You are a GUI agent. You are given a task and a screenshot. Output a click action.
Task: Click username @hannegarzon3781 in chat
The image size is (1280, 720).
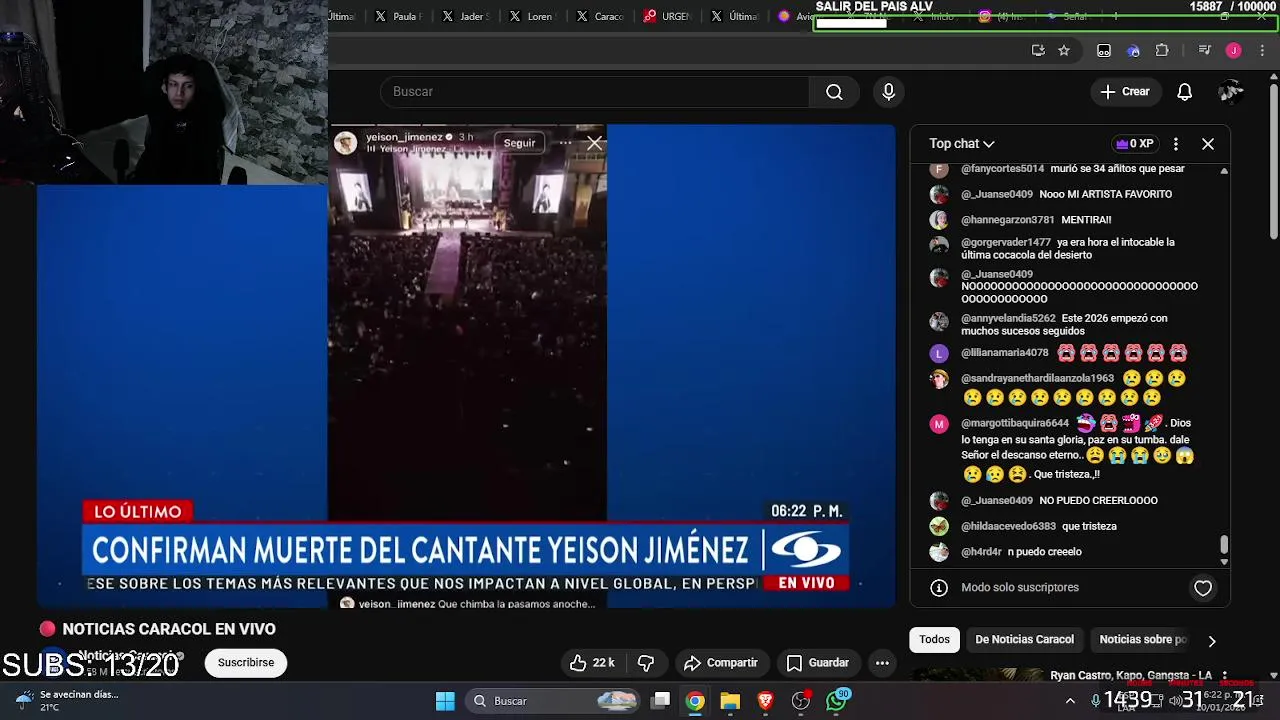click(x=1007, y=220)
